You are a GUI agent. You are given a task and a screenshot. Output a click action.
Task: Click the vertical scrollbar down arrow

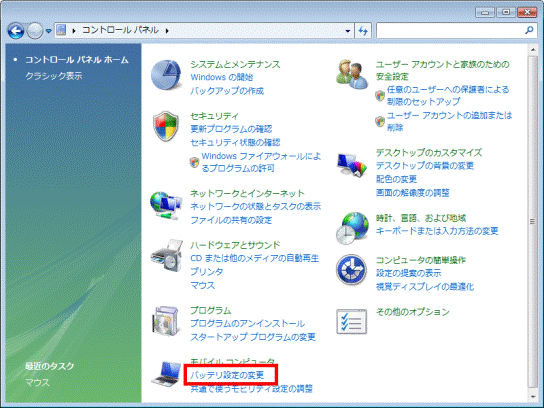click(533, 397)
